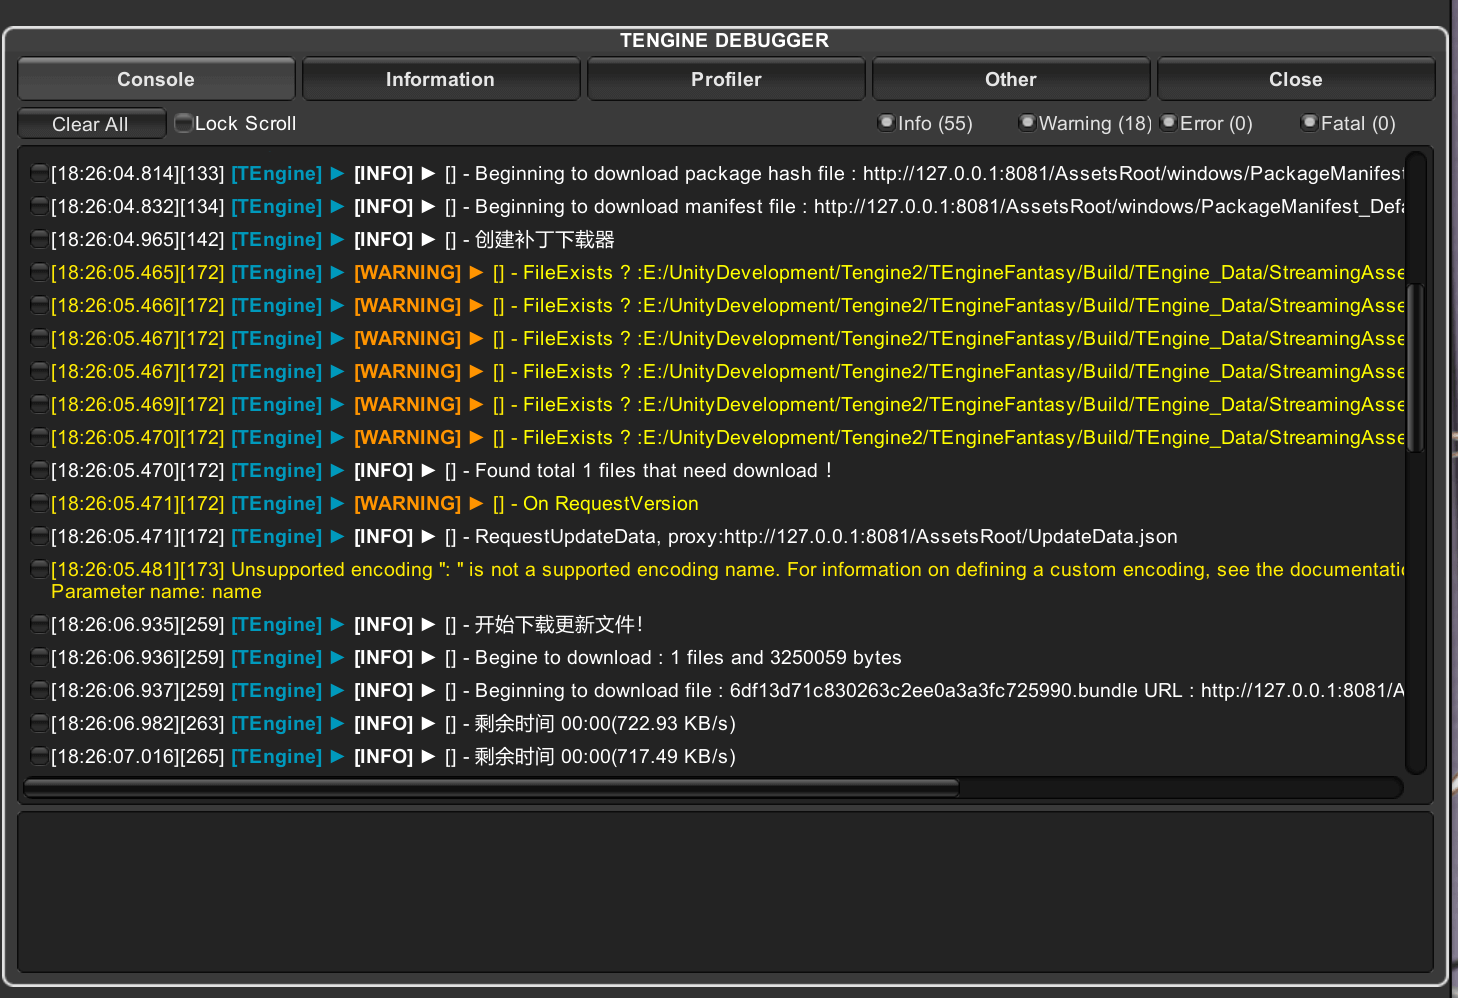The height and width of the screenshot is (998, 1458).
Task: Select the first FileExists warning at 18:26:05.465
Action: pos(700,273)
